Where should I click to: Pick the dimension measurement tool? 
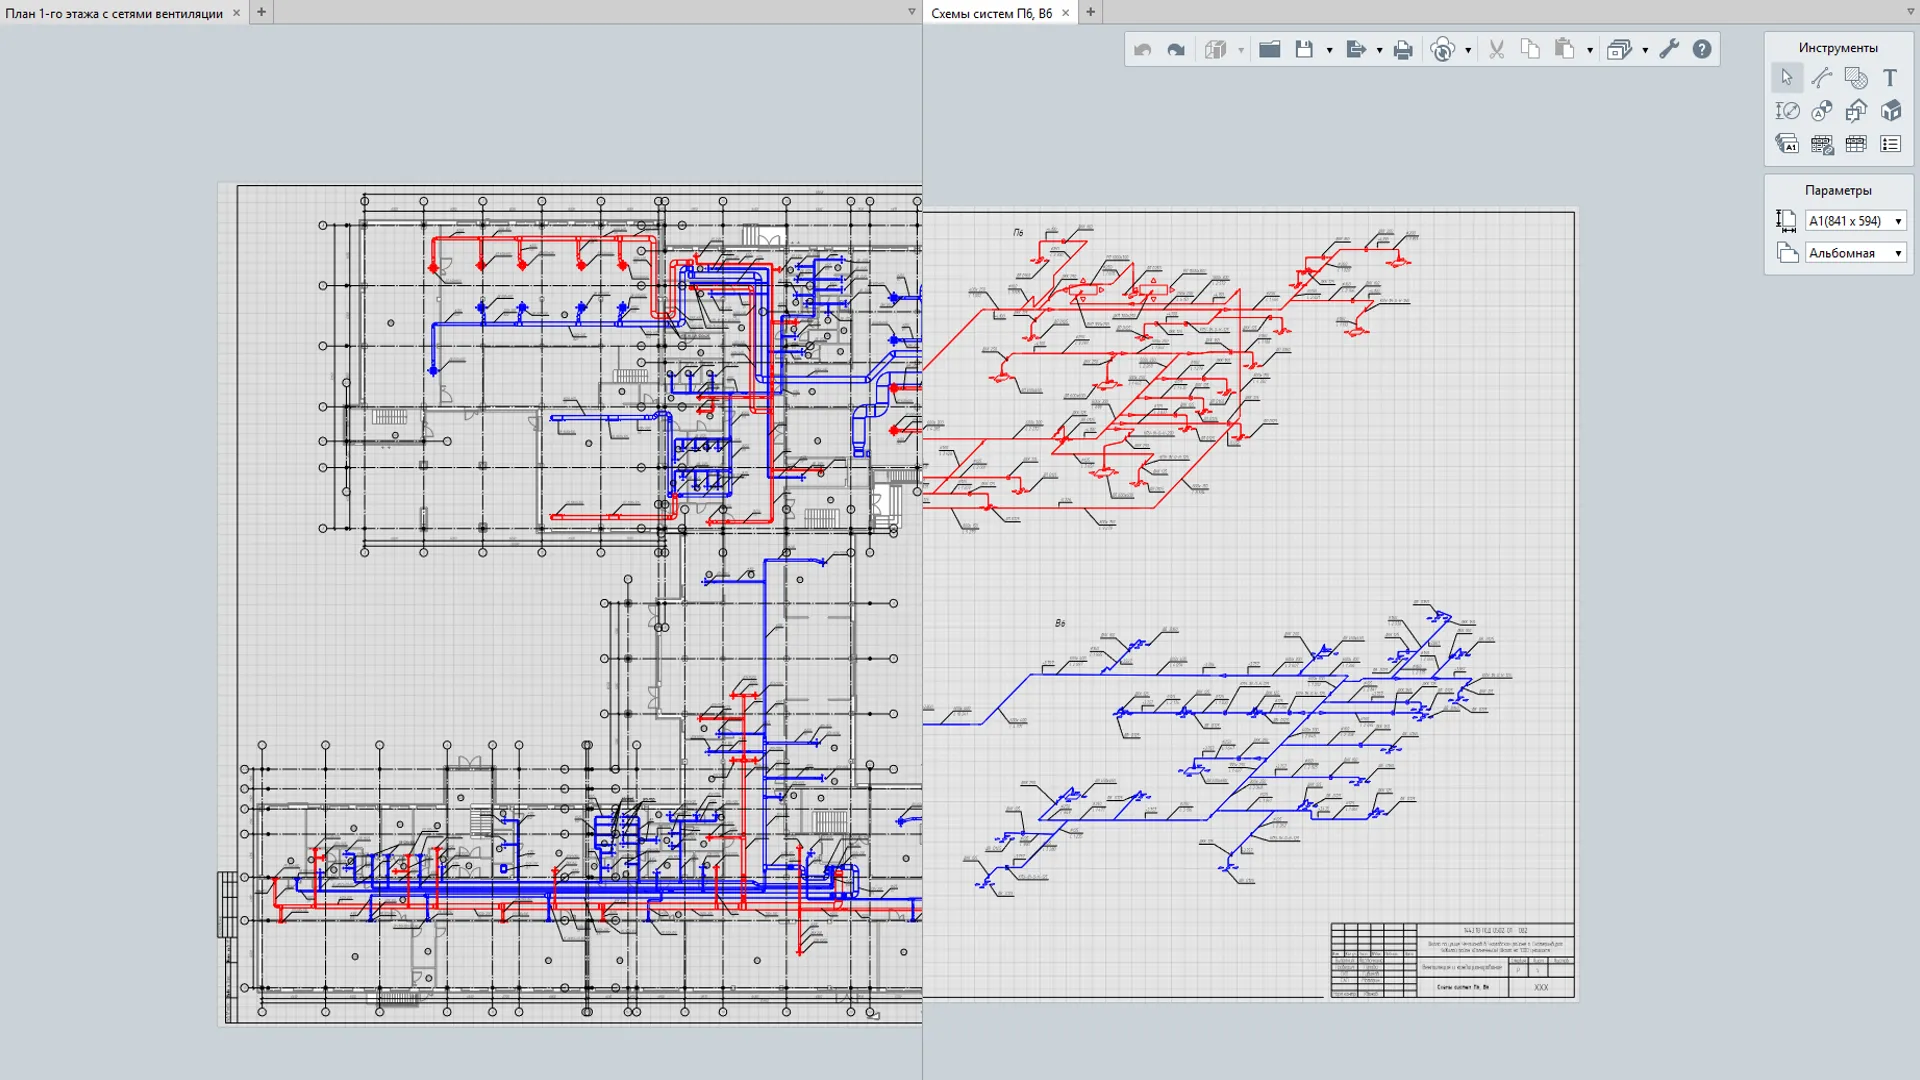[1787, 111]
